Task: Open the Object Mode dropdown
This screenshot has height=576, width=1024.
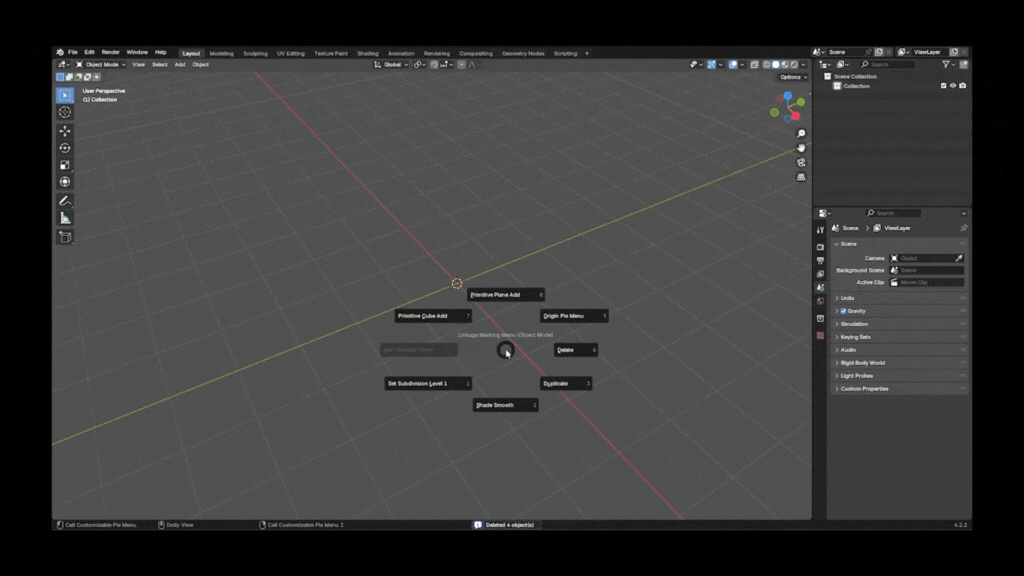Action: point(101,65)
